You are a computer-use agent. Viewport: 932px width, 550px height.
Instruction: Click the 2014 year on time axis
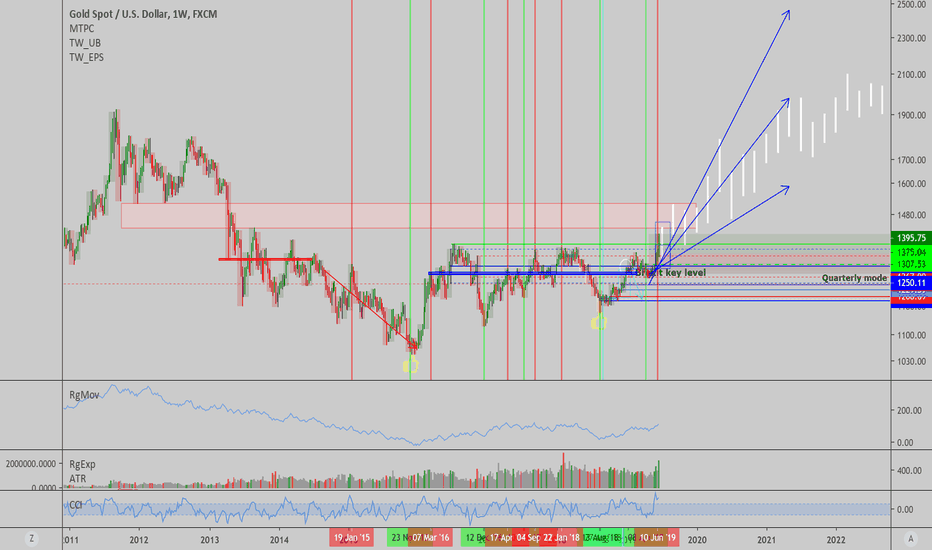[279, 540]
